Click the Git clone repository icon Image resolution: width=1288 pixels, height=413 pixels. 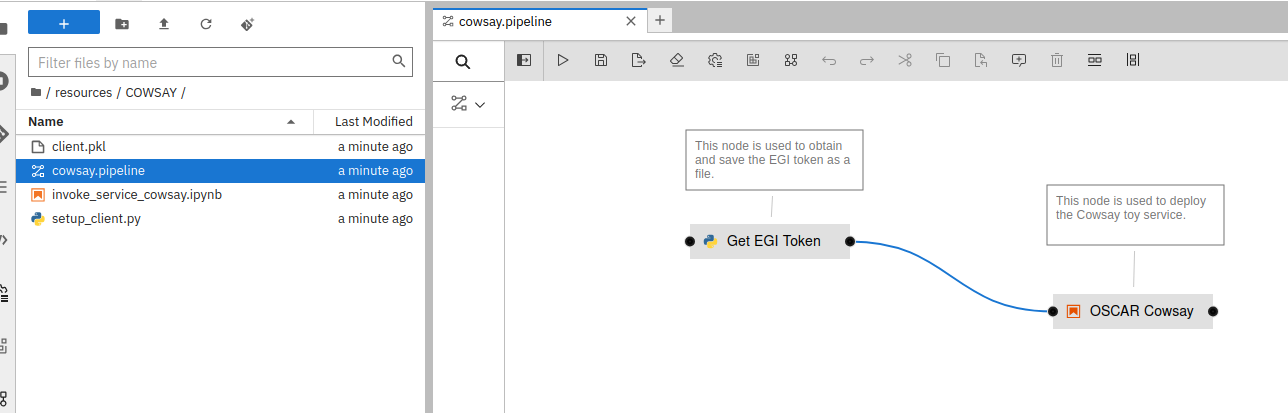(x=248, y=23)
